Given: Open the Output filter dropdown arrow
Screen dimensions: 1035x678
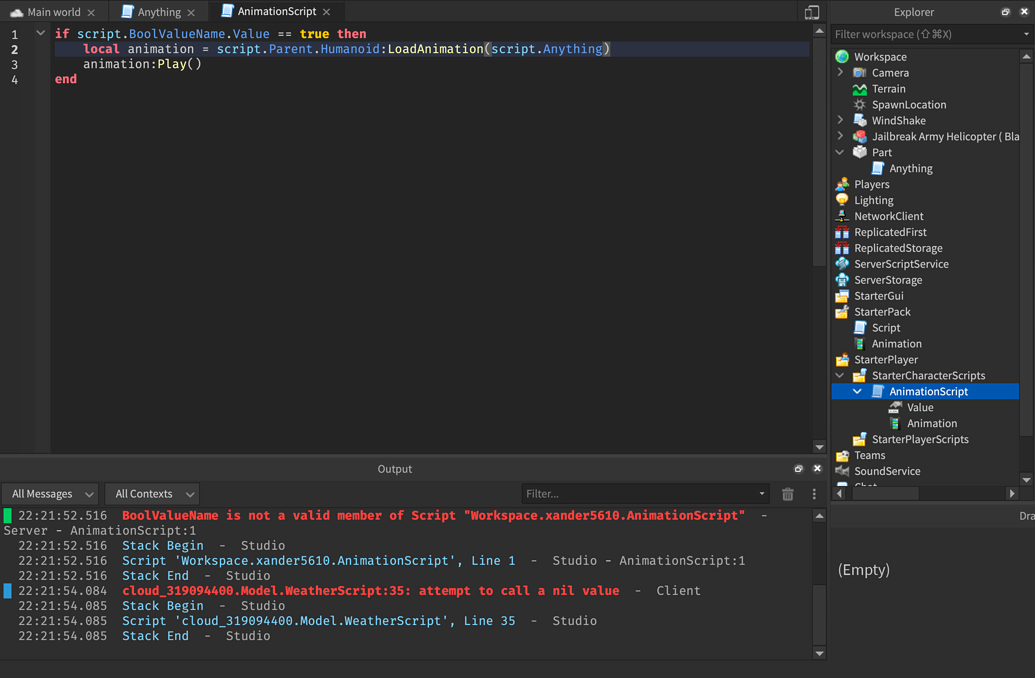Looking at the screenshot, I should tap(762, 494).
